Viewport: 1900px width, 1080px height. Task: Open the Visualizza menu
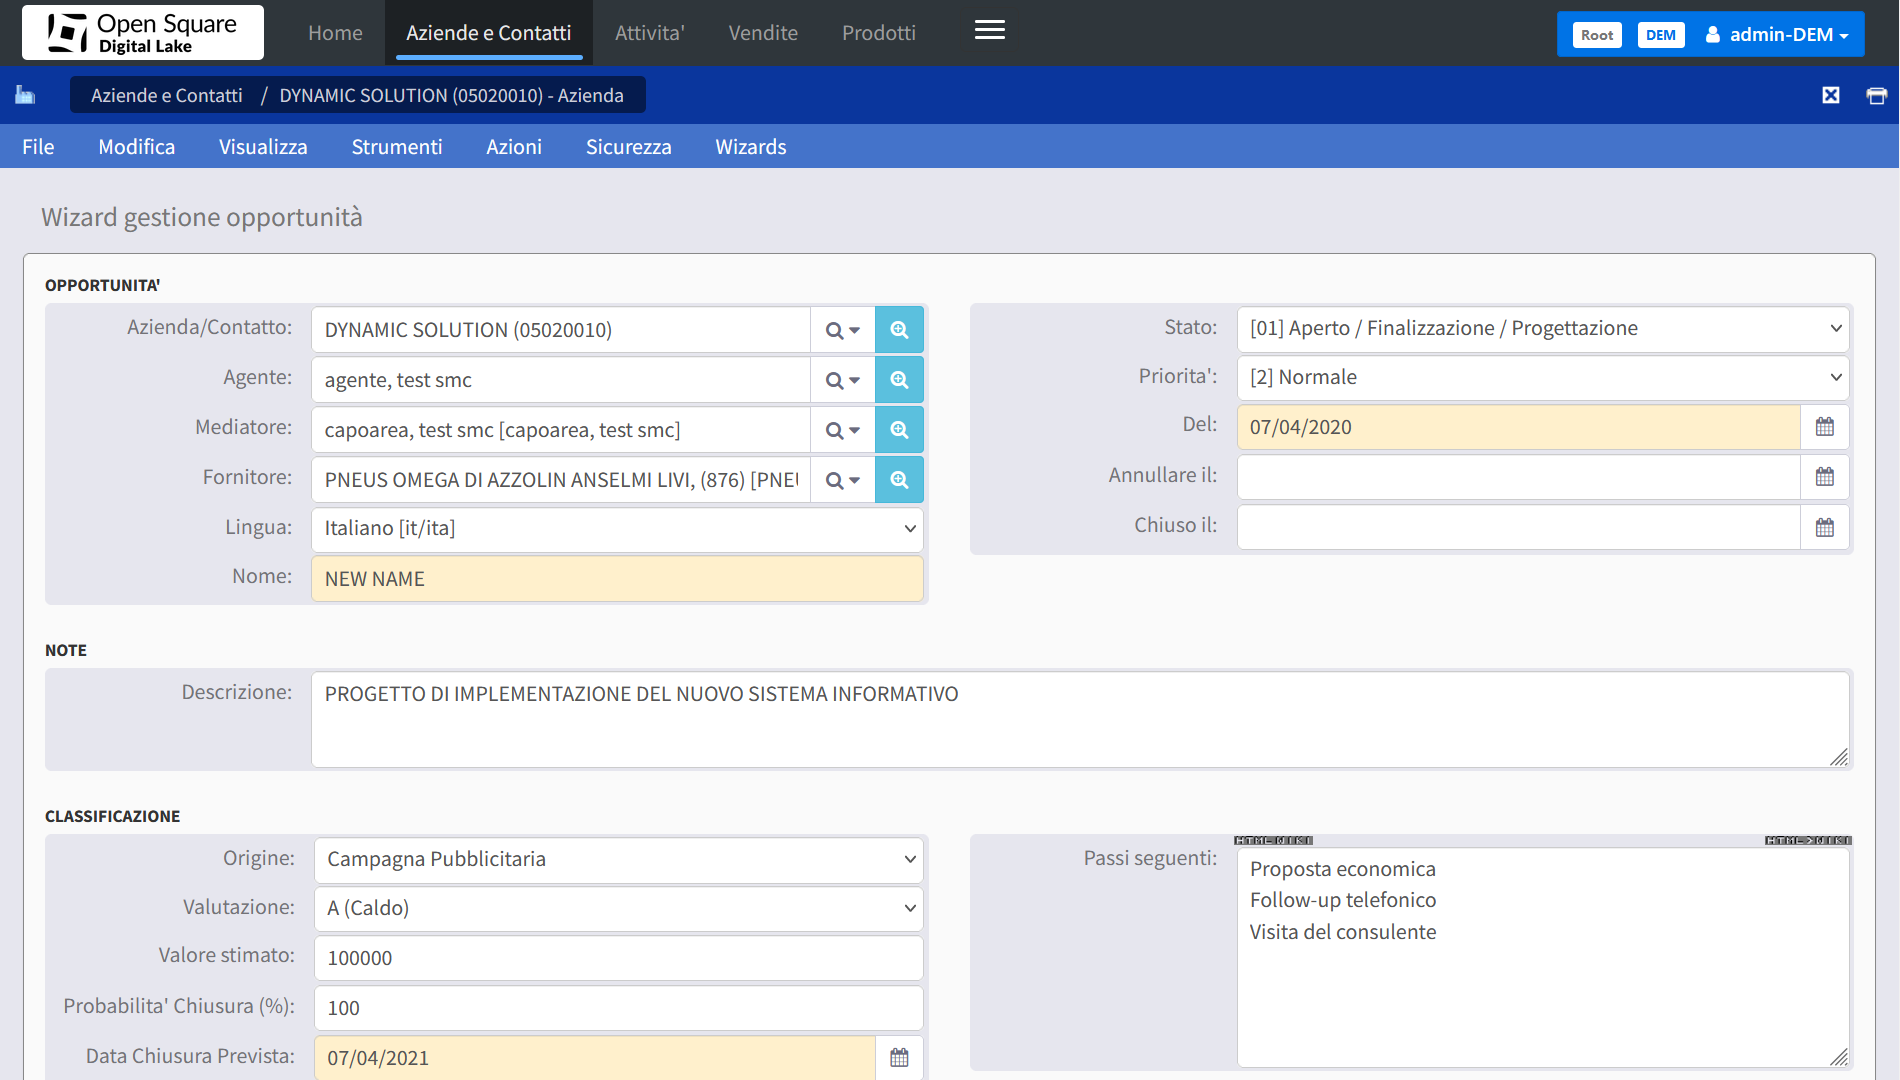[x=263, y=147]
